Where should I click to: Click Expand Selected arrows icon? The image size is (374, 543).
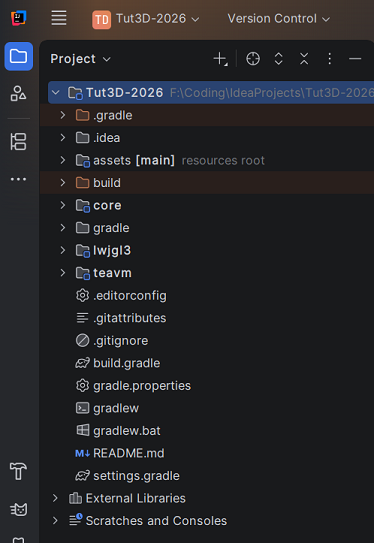(x=278, y=59)
